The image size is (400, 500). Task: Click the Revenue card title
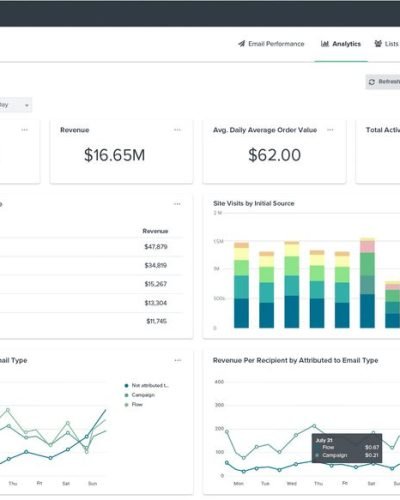75,130
